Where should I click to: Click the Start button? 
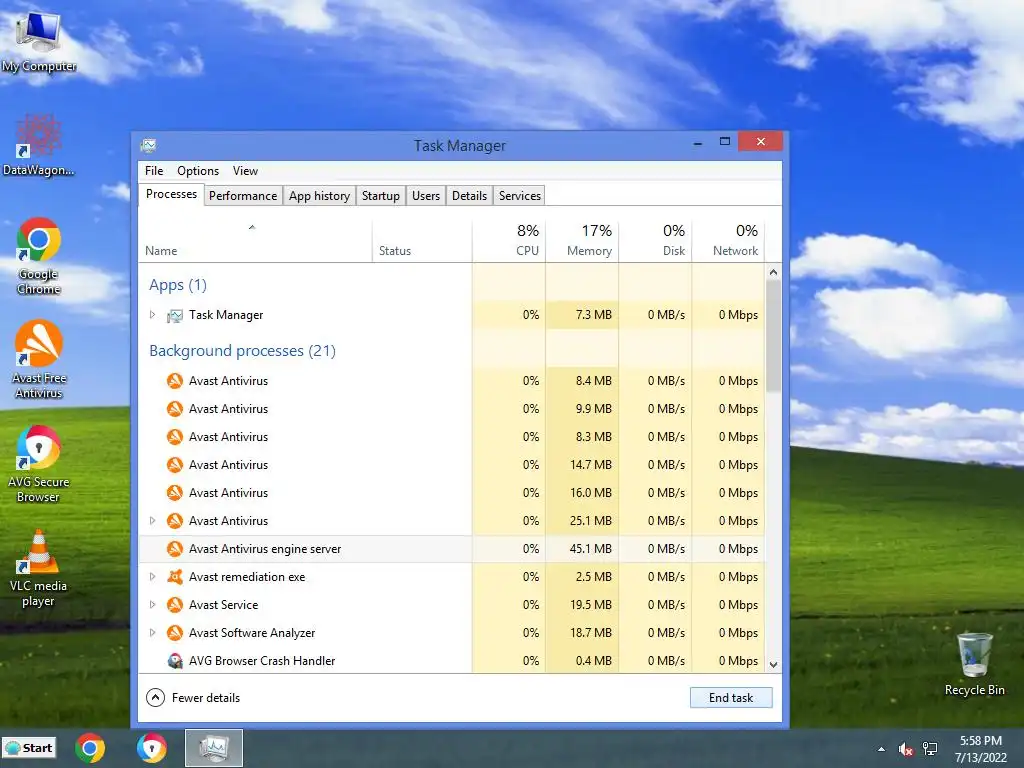point(29,748)
